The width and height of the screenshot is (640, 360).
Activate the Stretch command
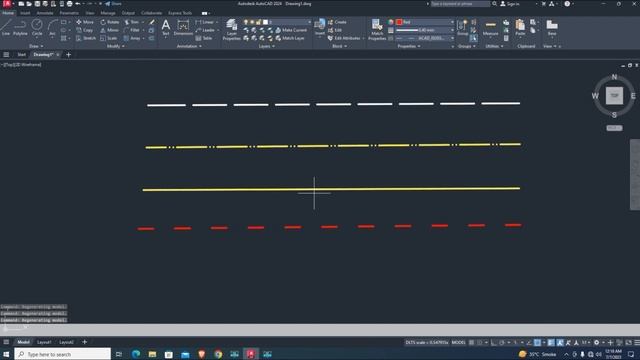coord(86,38)
